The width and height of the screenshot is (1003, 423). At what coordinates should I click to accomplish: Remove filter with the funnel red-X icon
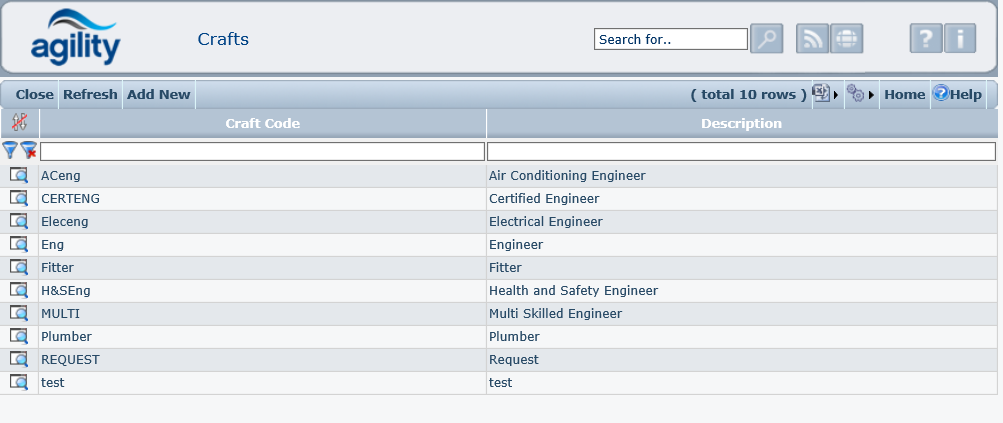coord(29,151)
